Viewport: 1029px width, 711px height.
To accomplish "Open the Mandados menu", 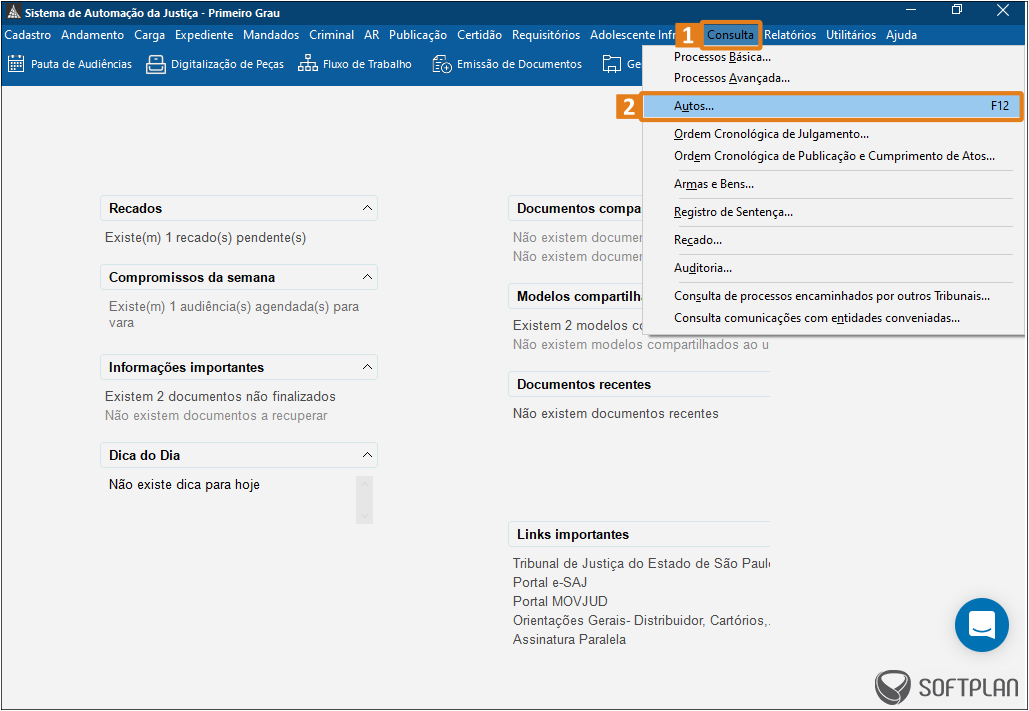I will [271, 35].
